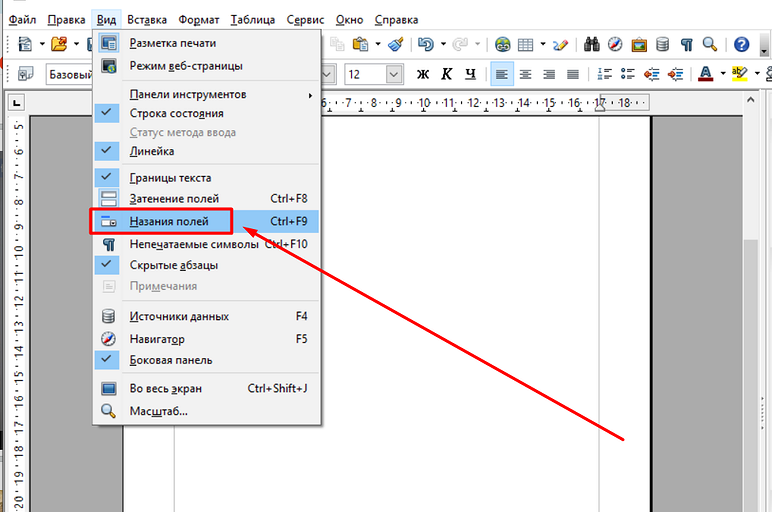Center-align text using the toolbar icon

point(524,74)
